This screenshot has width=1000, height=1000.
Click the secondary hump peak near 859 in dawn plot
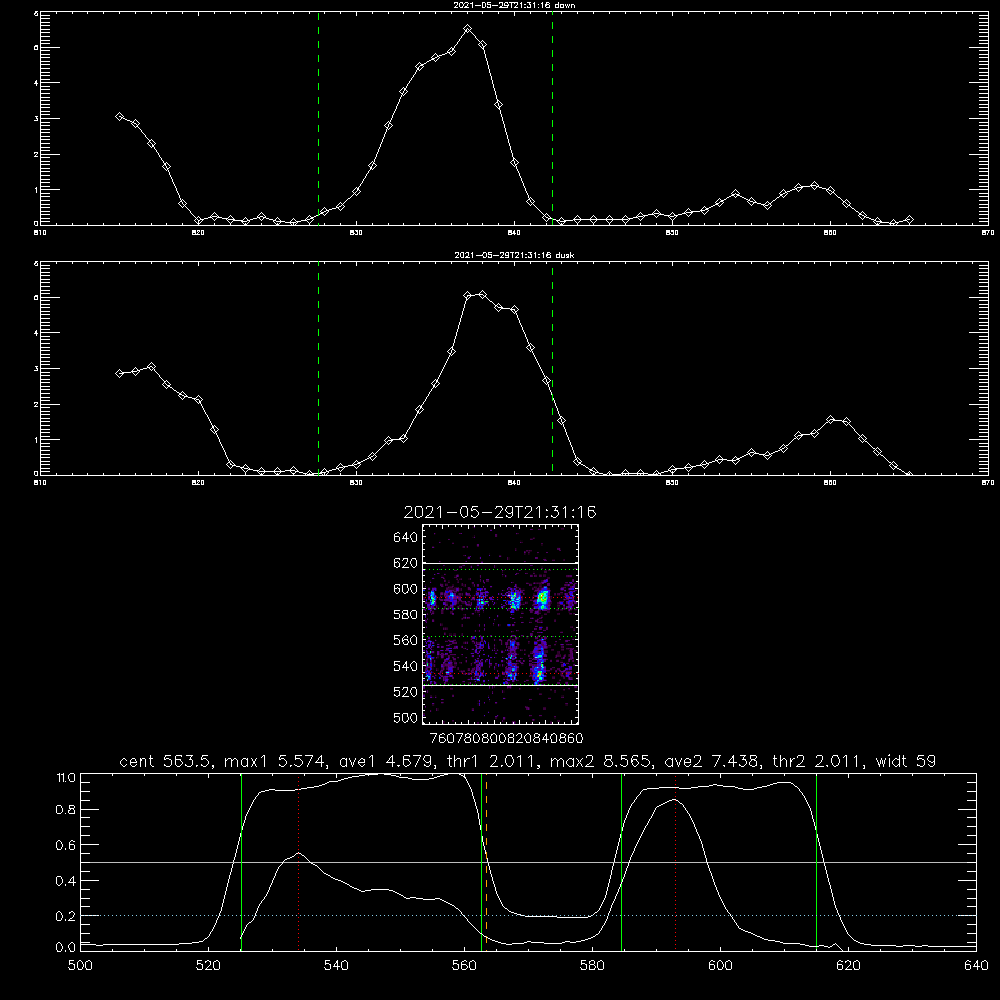coord(814,186)
